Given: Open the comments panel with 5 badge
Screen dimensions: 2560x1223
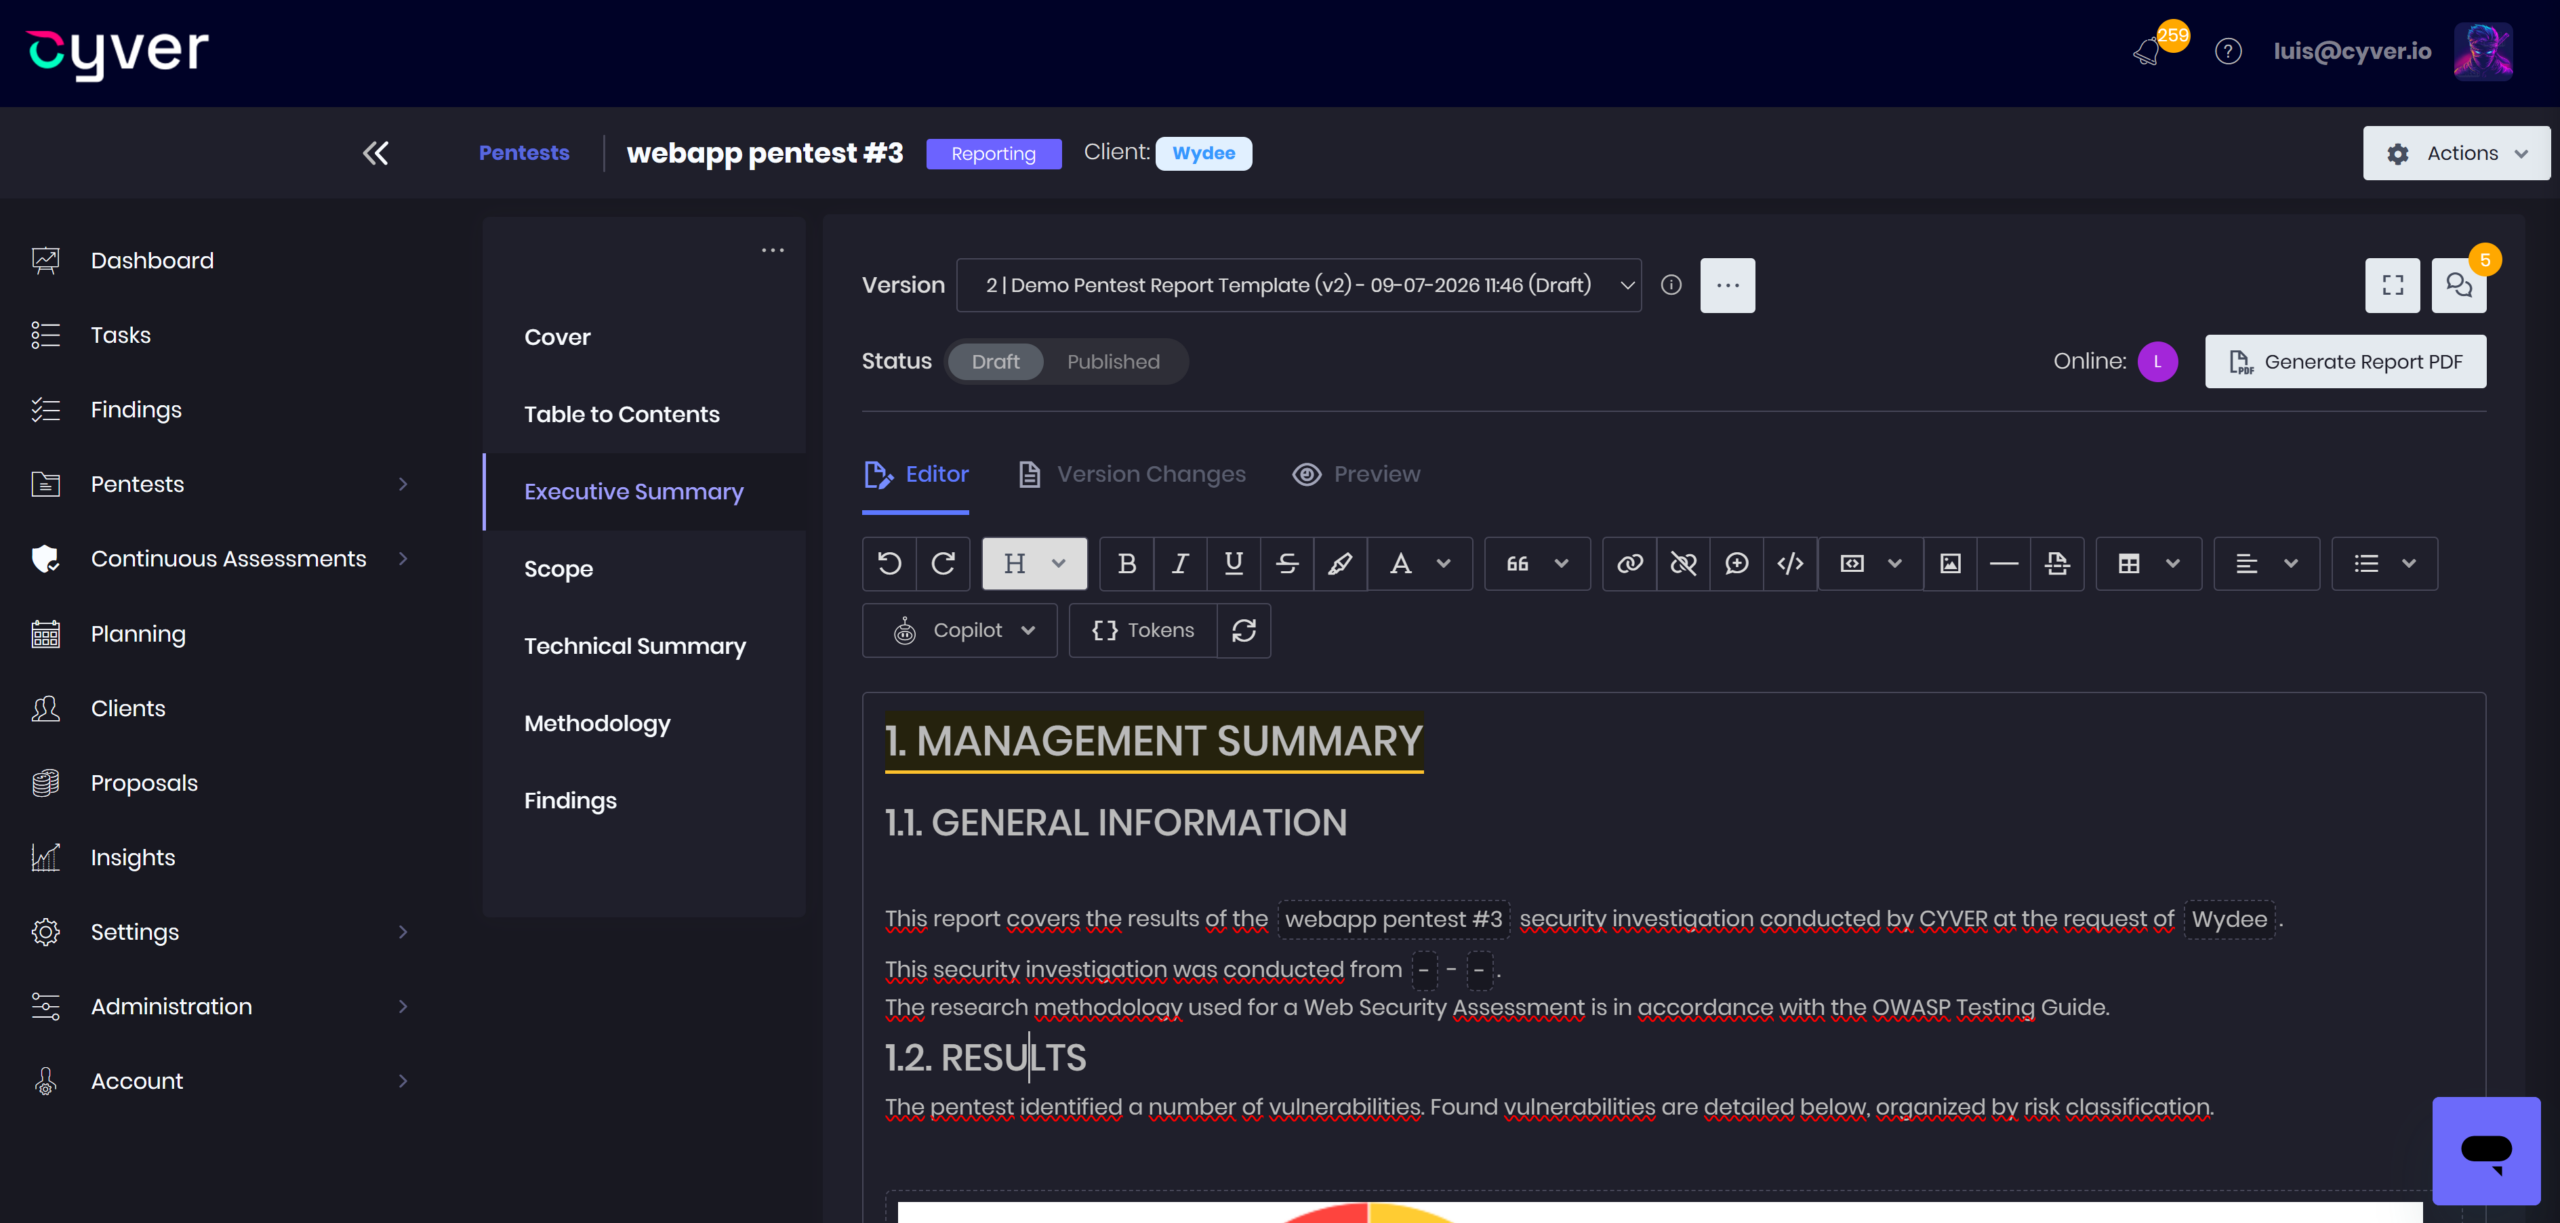Looking at the screenshot, I should click(x=2459, y=286).
